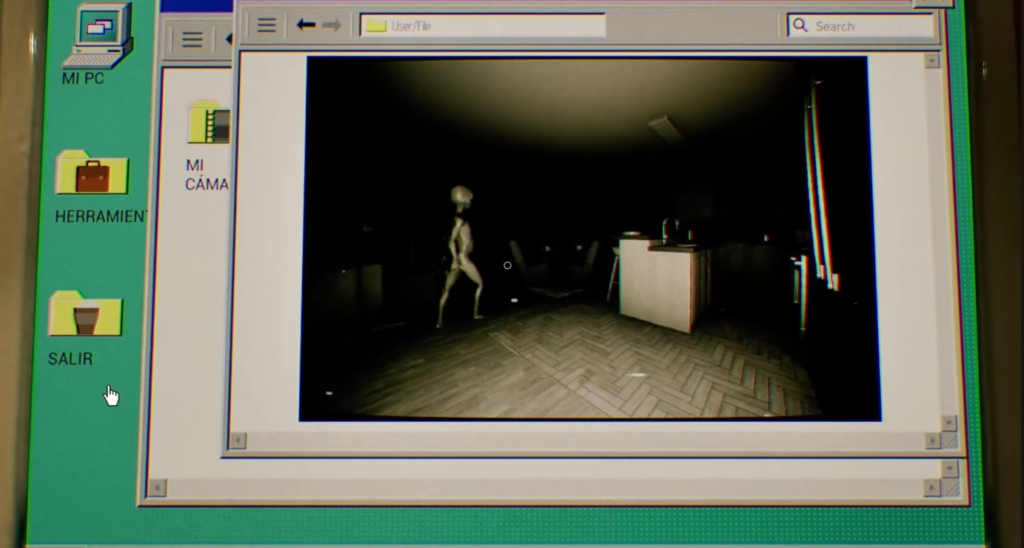Click the alien figure in the camera photo
Screen dimensions: 1024x548
pyautogui.click(x=460, y=255)
